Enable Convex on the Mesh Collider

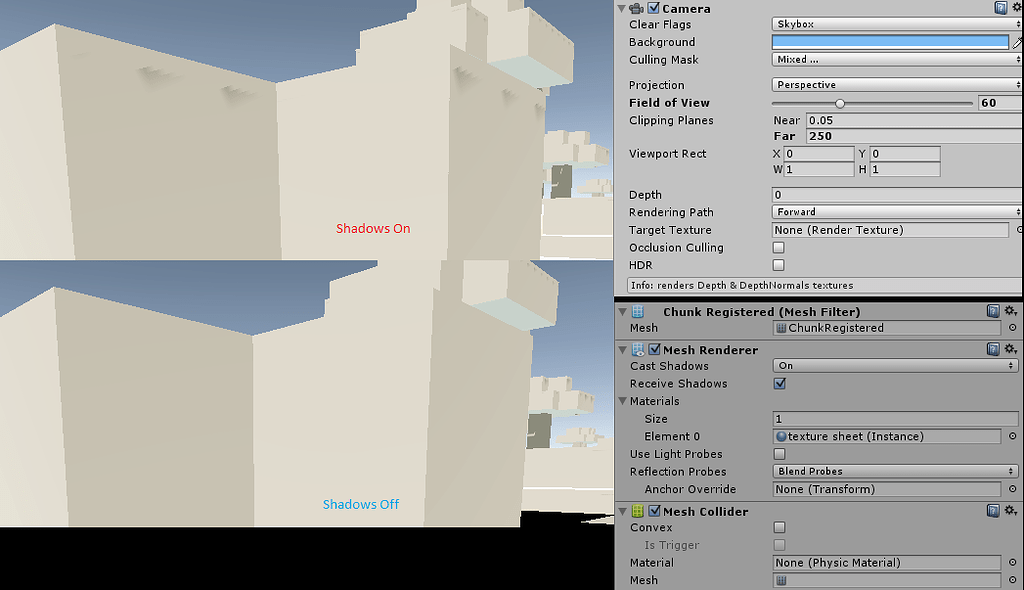778,527
